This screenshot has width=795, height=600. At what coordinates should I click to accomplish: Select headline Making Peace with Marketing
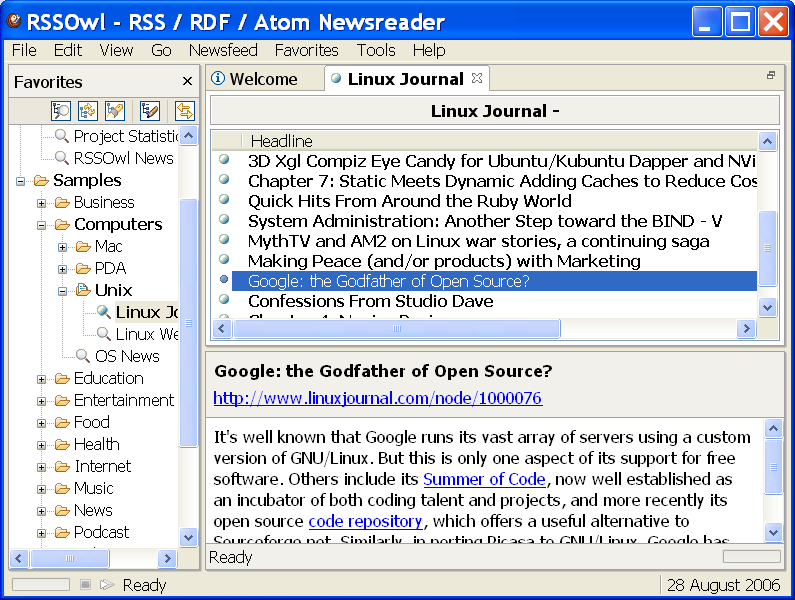pyautogui.click(x=444, y=261)
